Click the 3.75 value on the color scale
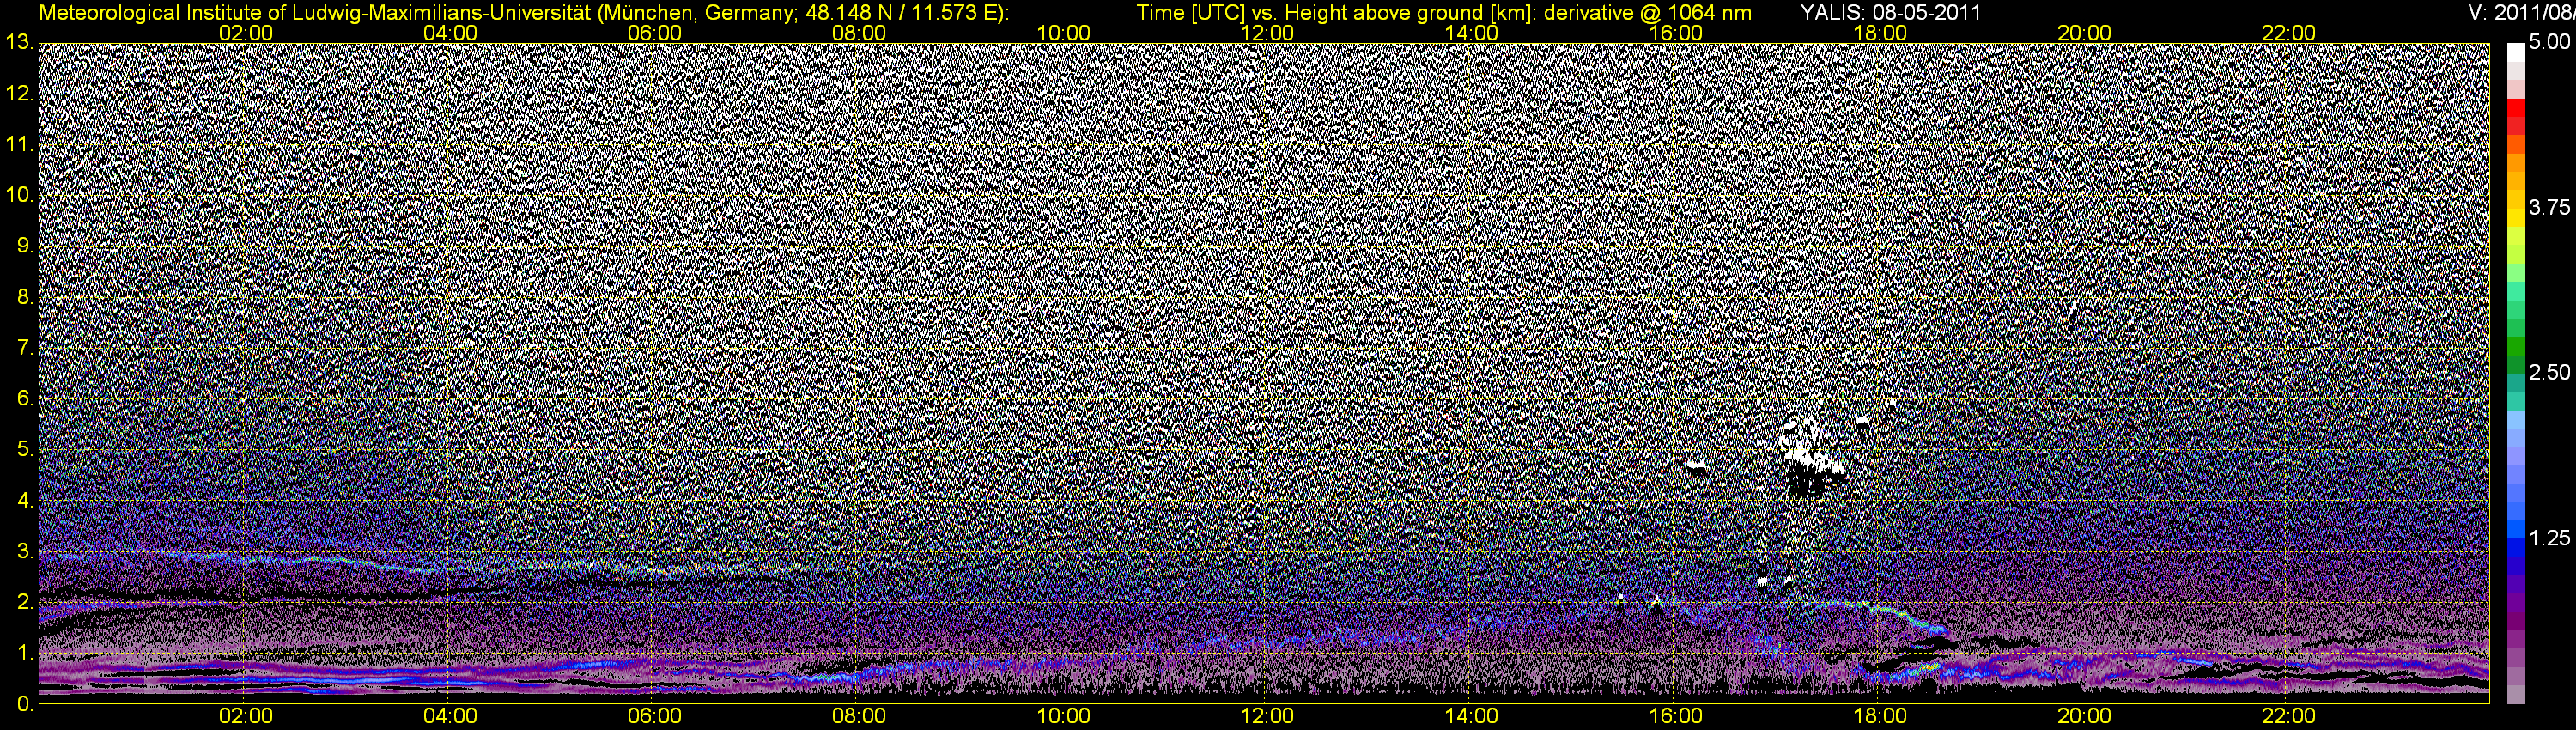Screen dimensions: 2576x730 (2549, 207)
